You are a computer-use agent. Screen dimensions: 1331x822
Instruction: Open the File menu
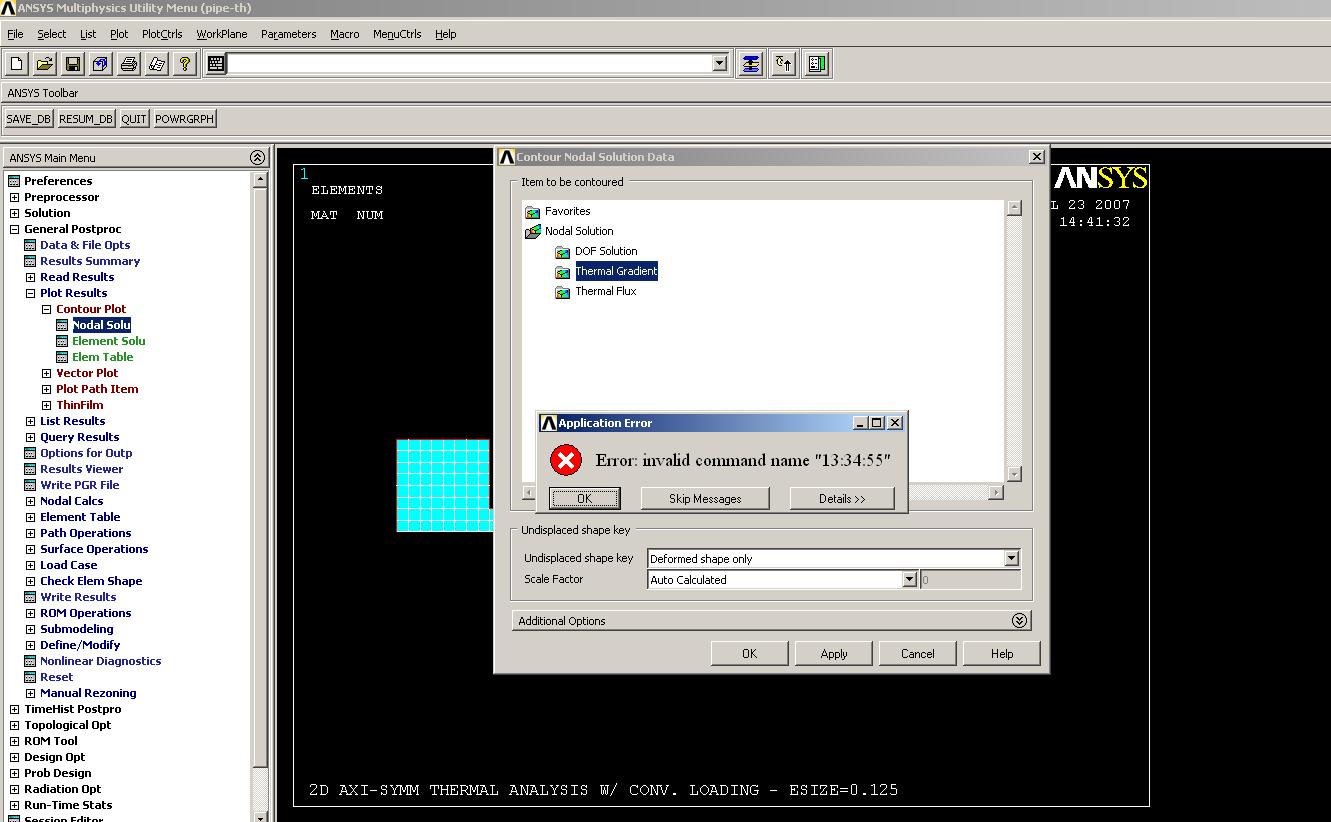[x=15, y=34]
